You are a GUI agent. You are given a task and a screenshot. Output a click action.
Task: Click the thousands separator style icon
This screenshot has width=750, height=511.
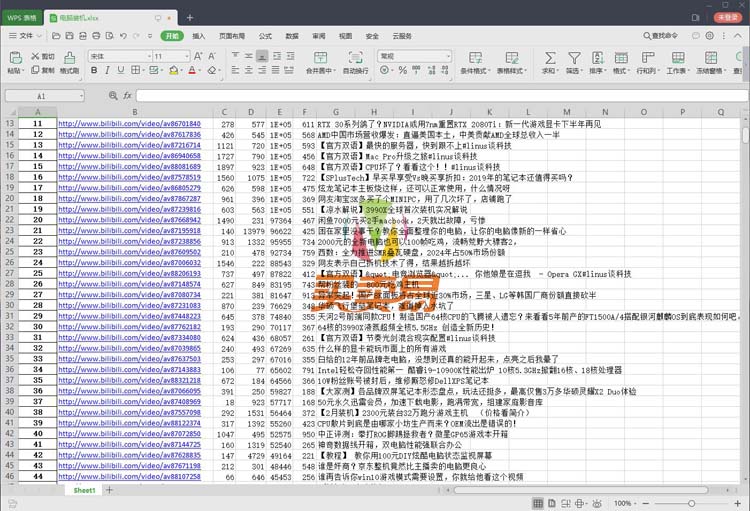417,70
